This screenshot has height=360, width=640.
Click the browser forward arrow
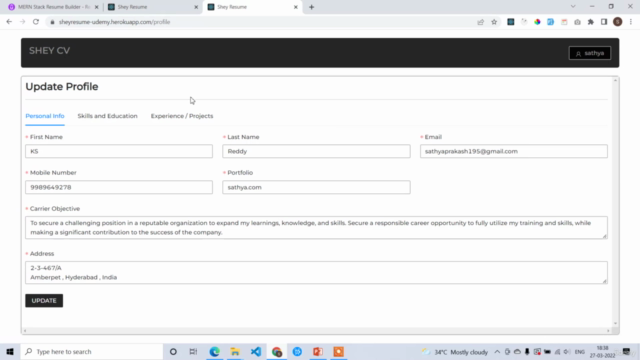coord(22,22)
